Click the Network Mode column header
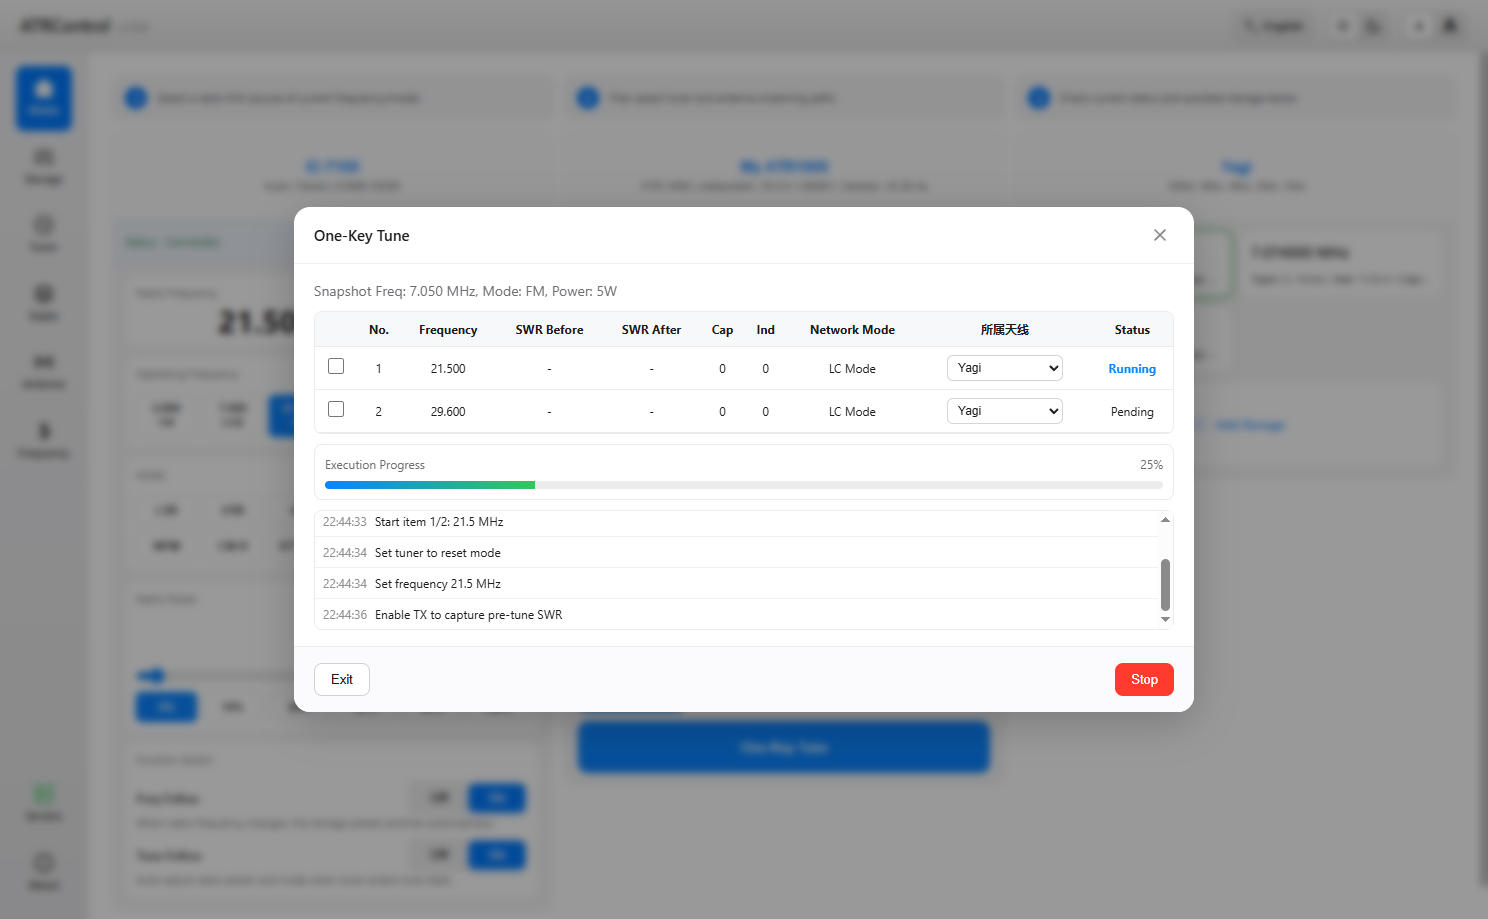 (852, 330)
